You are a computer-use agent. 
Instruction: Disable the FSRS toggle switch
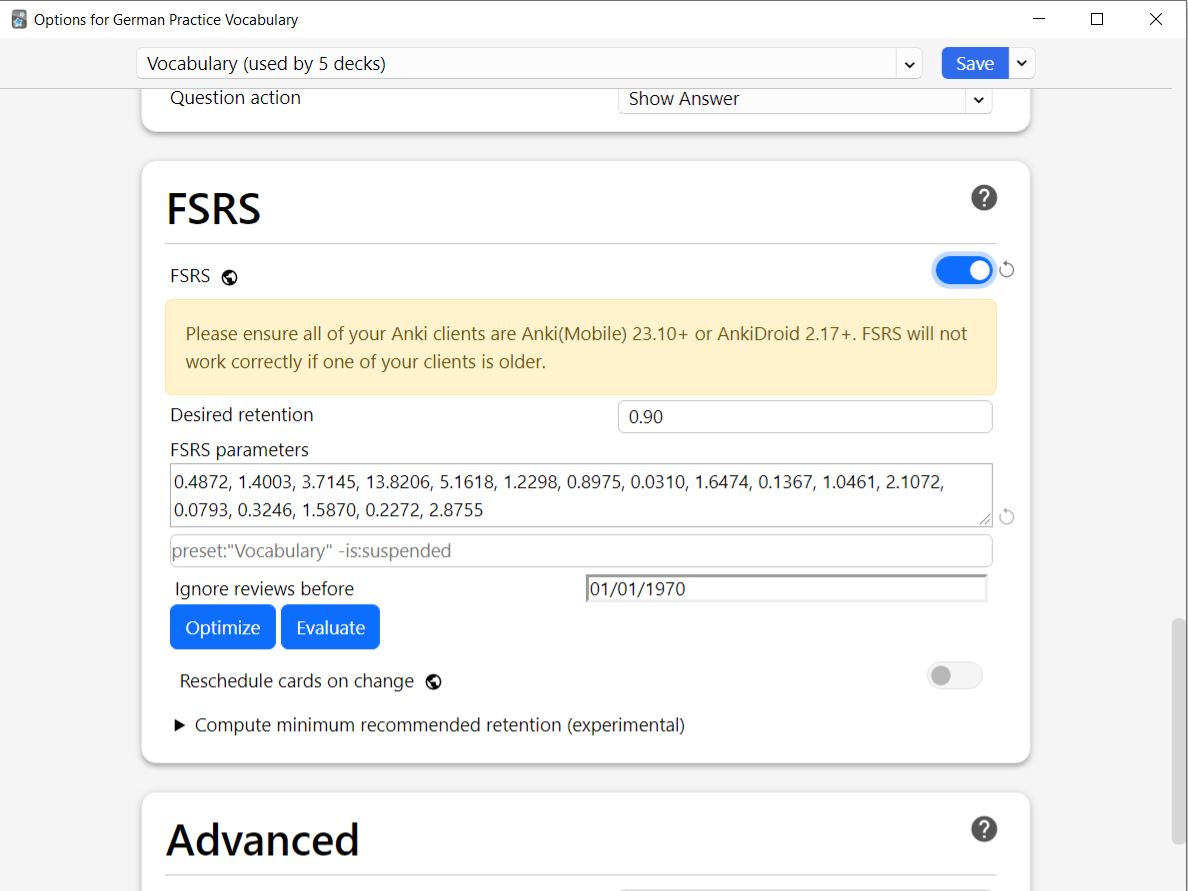tap(964, 270)
